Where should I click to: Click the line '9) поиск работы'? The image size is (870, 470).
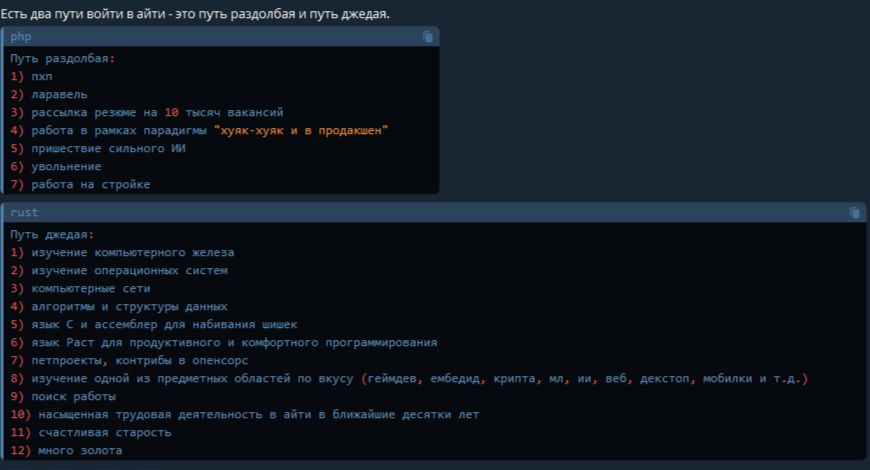[63, 397]
